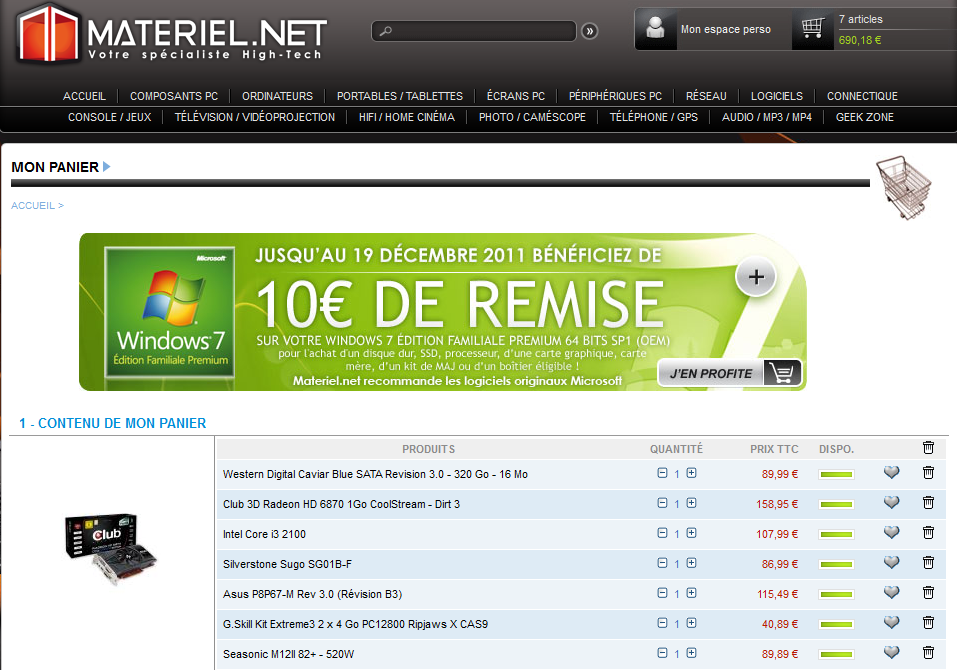
Task: Open the shopping cart icon in header
Action: tap(812, 29)
